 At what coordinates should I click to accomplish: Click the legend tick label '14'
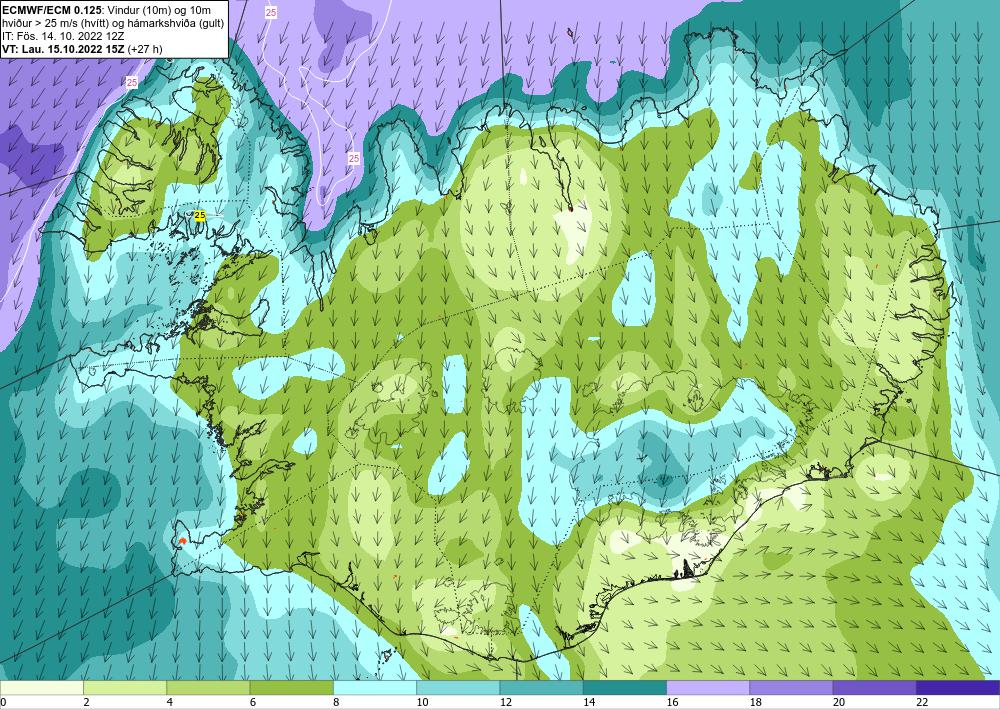(589, 702)
